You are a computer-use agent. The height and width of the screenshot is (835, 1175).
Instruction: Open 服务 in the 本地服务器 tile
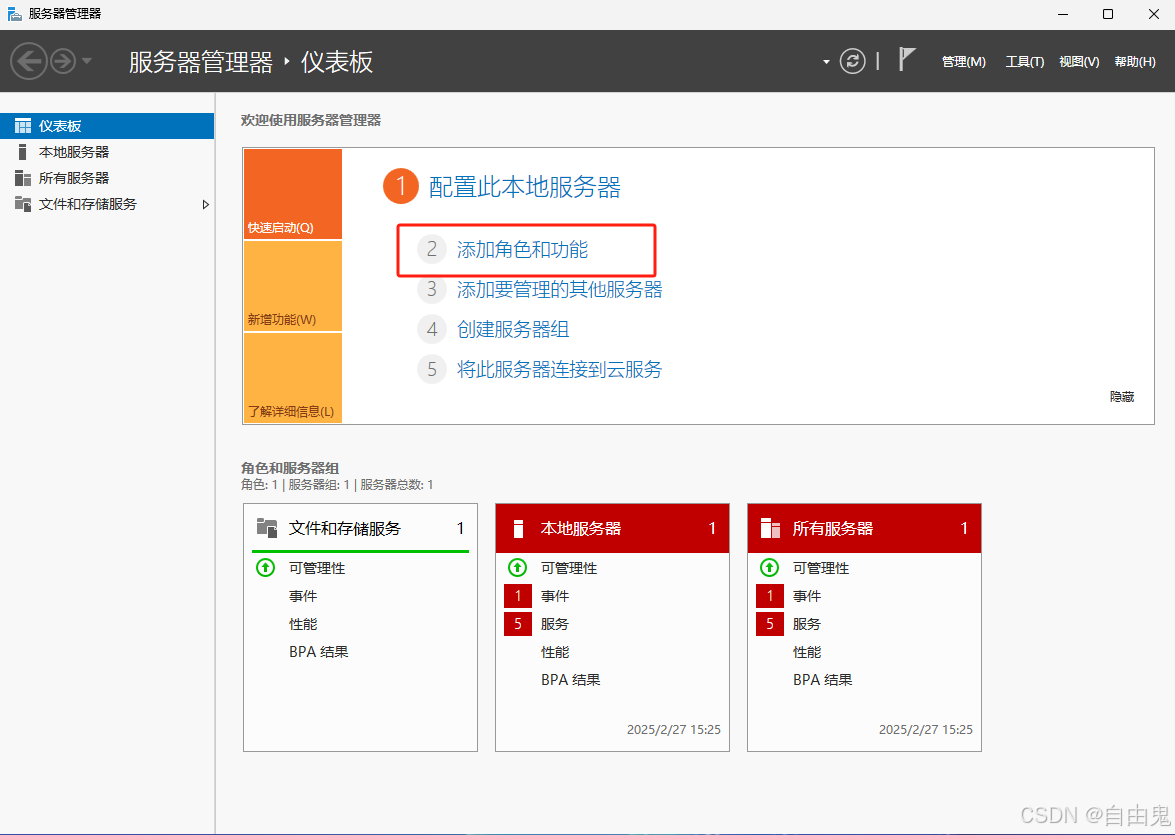click(x=555, y=624)
